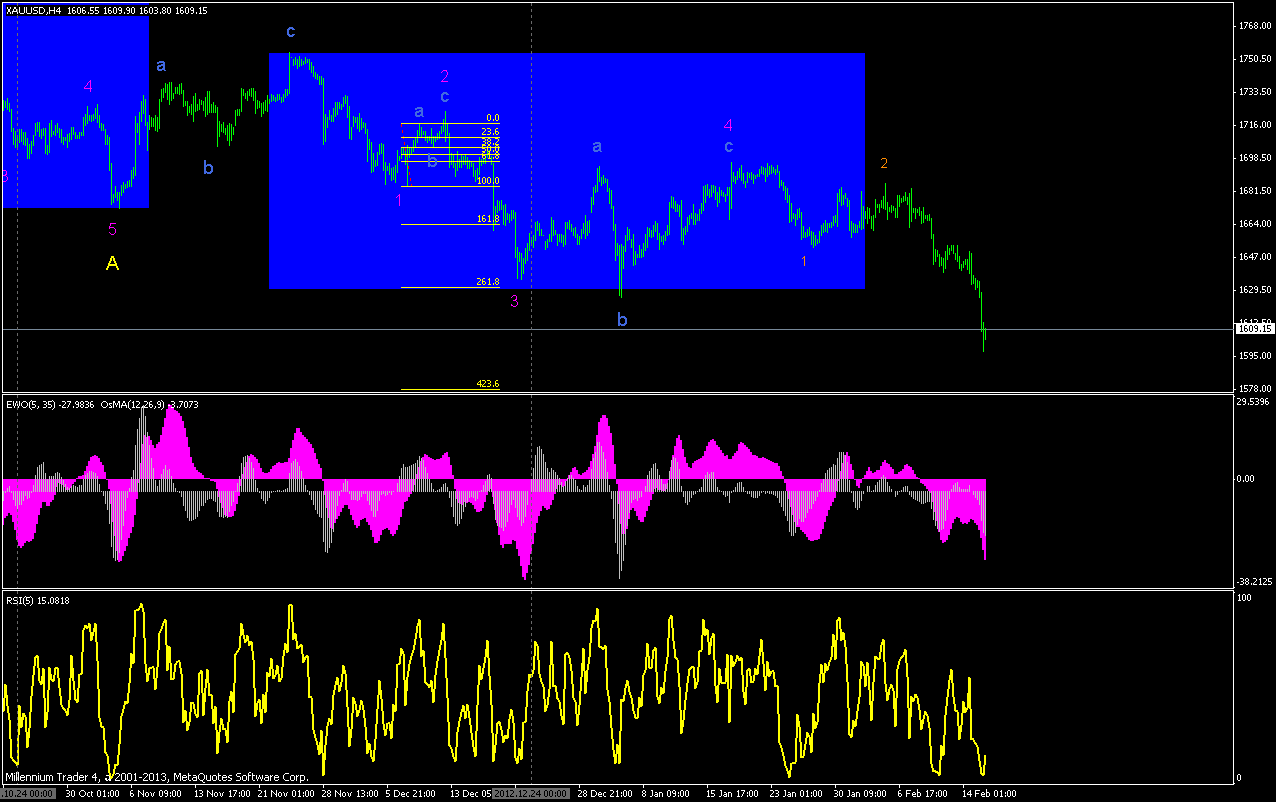Click price axis value 1698.50
Image resolution: width=1276 pixels, height=802 pixels.
pyautogui.click(x=1254, y=158)
